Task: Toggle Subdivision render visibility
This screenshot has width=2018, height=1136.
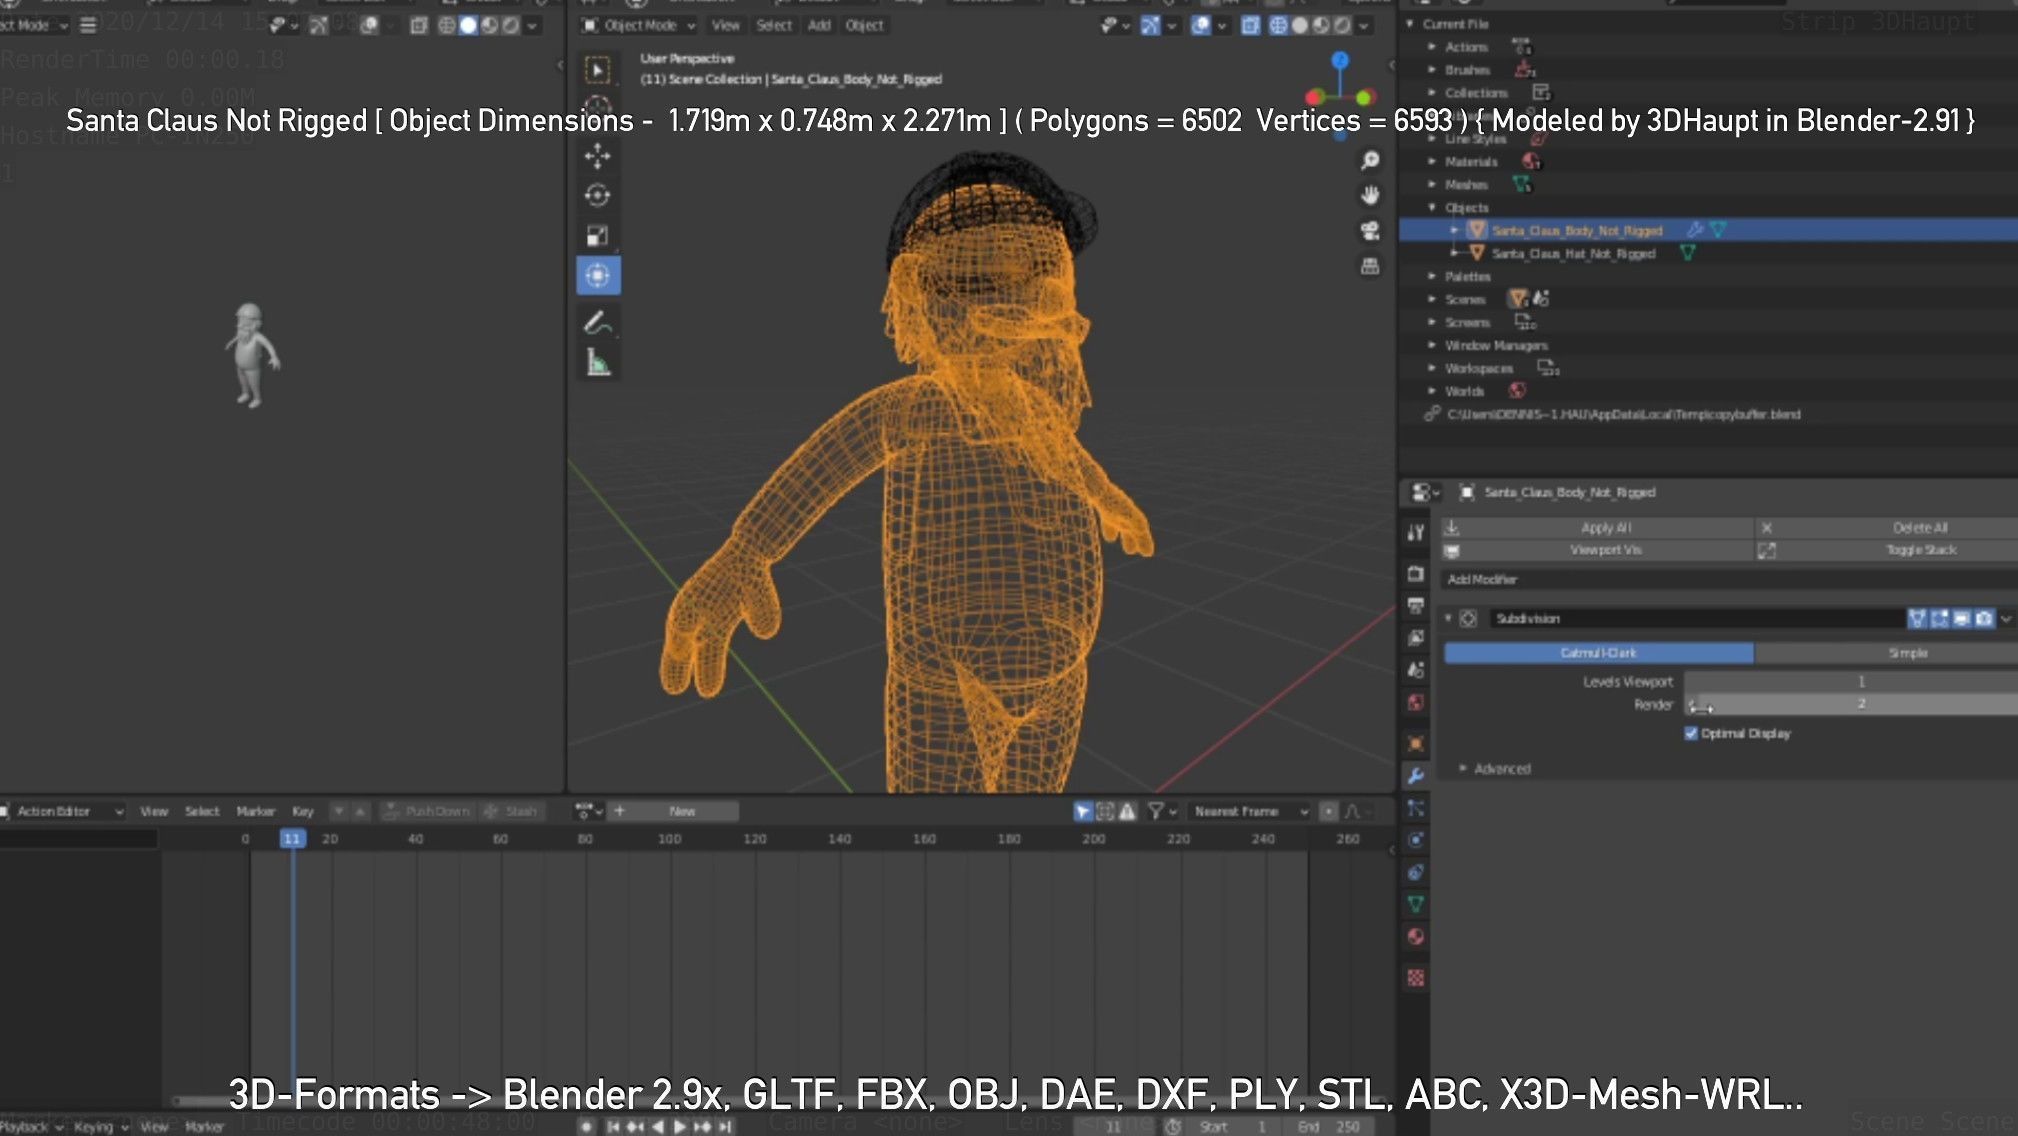Action: pyautogui.click(x=1983, y=619)
